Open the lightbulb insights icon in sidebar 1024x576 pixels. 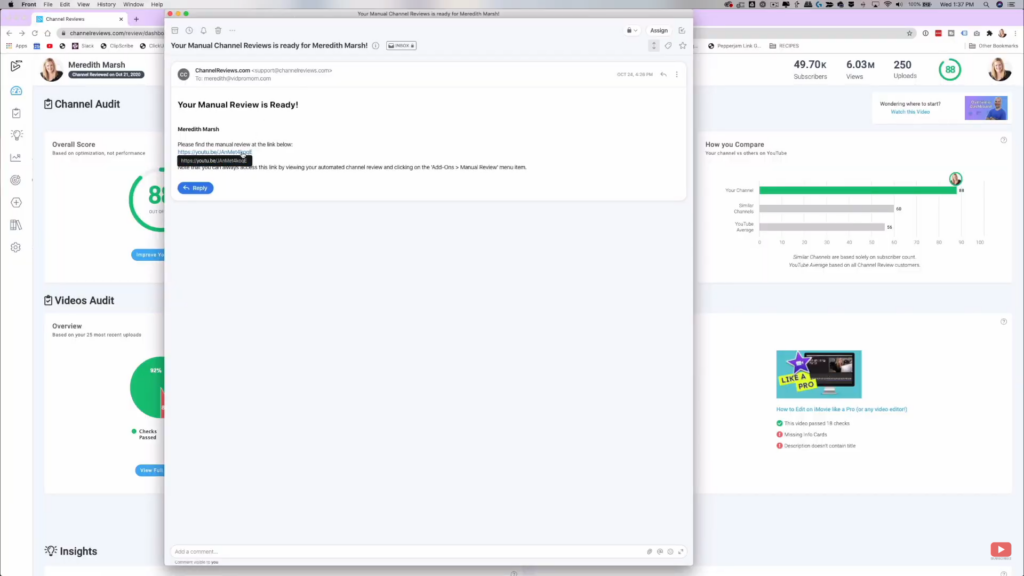[x=16, y=135]
